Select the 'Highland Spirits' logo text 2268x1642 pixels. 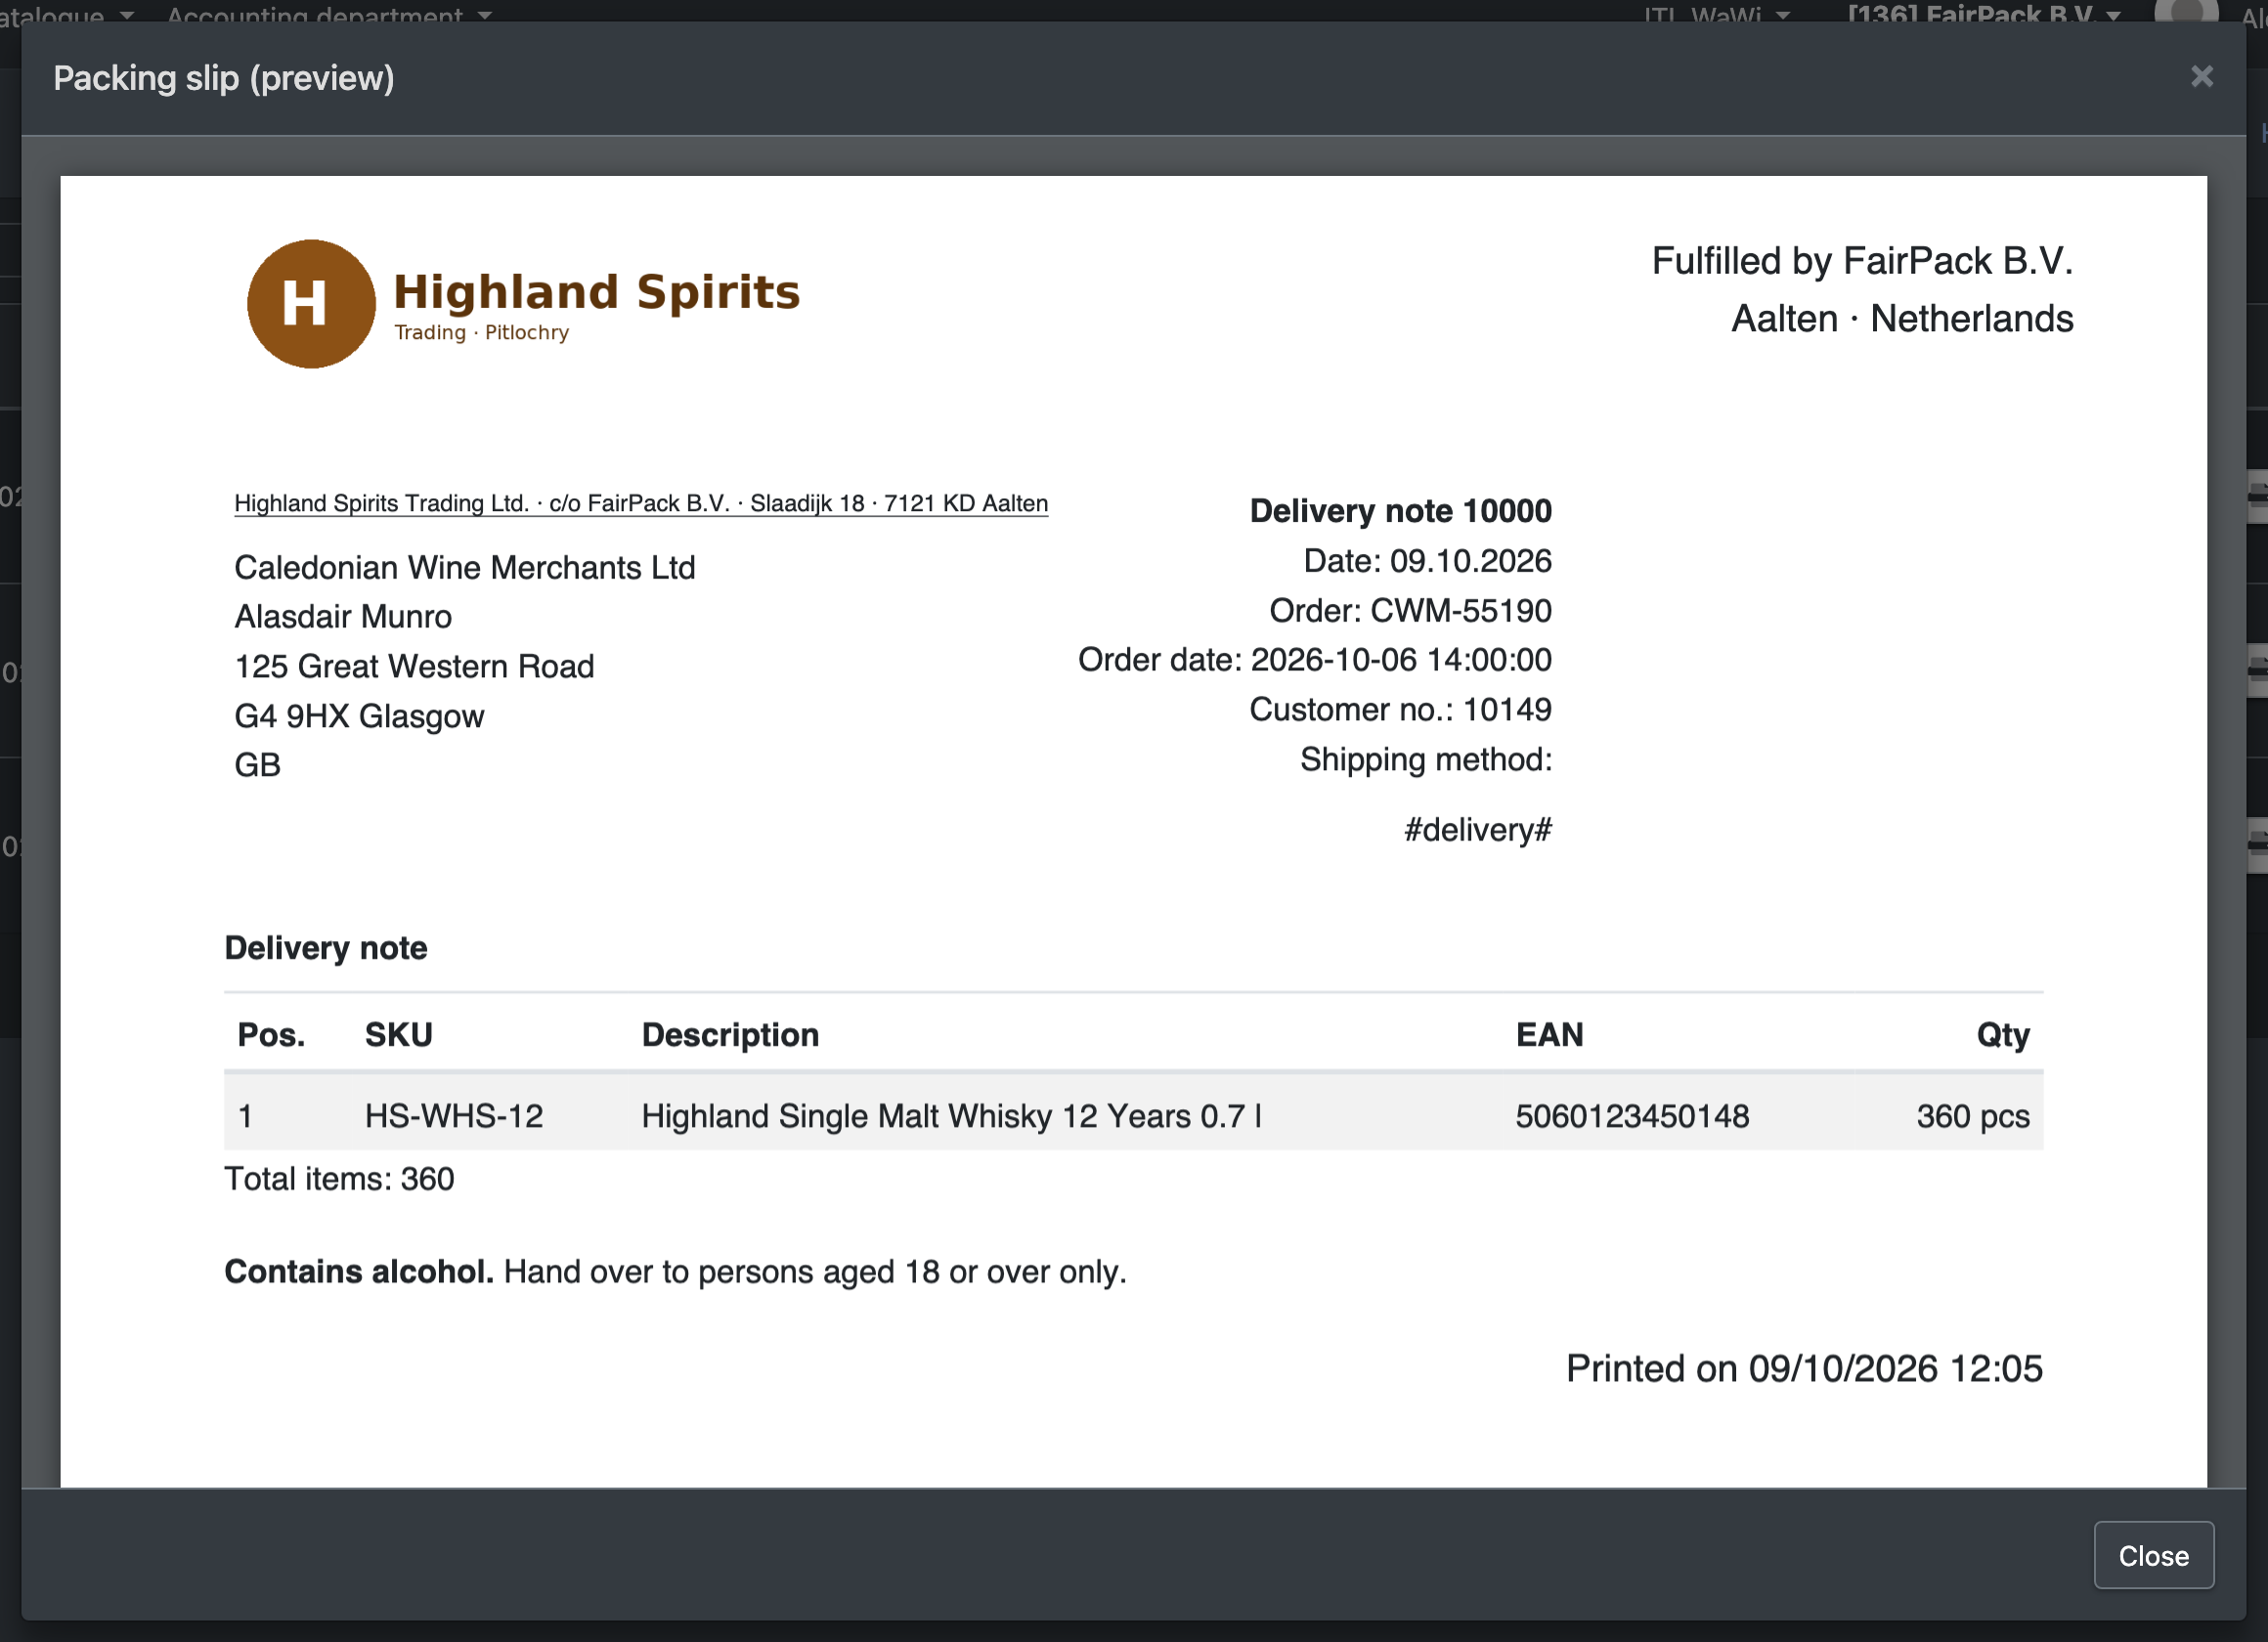(x=597, y=292)
